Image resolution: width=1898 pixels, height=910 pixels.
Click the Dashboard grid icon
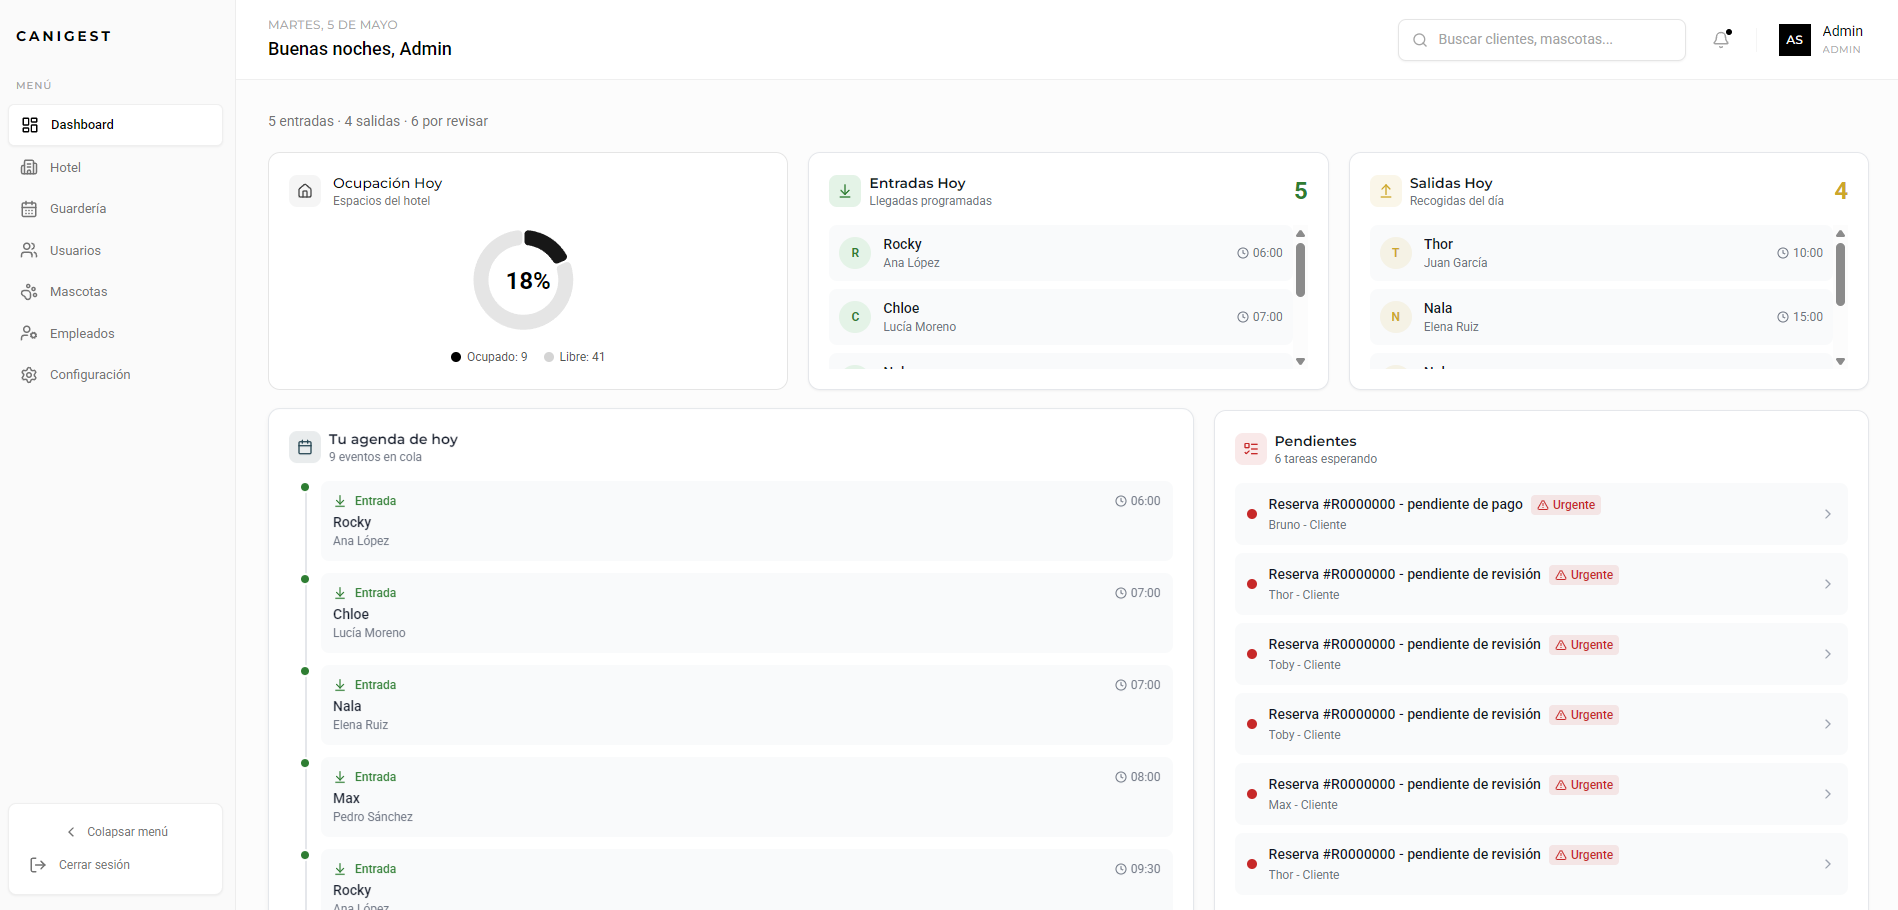[30, 125]
